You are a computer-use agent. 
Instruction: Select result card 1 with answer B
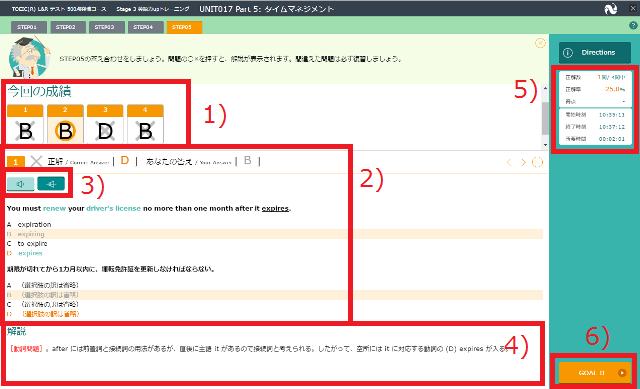(25, 124)
